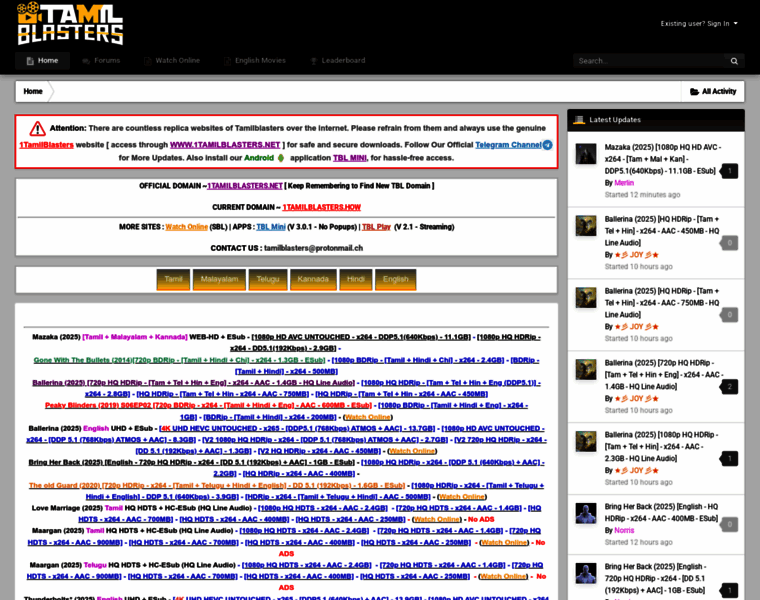Open the Watch Online (SBL) link

(x=187, y=227)
